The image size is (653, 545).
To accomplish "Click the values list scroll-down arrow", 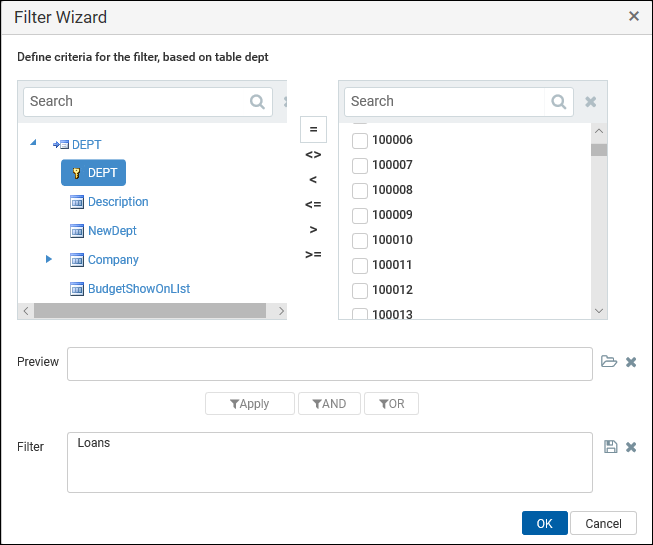I will click(599, 311).
